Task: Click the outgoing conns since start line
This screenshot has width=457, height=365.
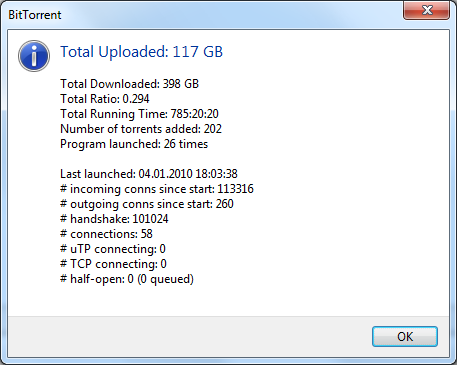Action: pyautogui.click(x=147, y=204)
